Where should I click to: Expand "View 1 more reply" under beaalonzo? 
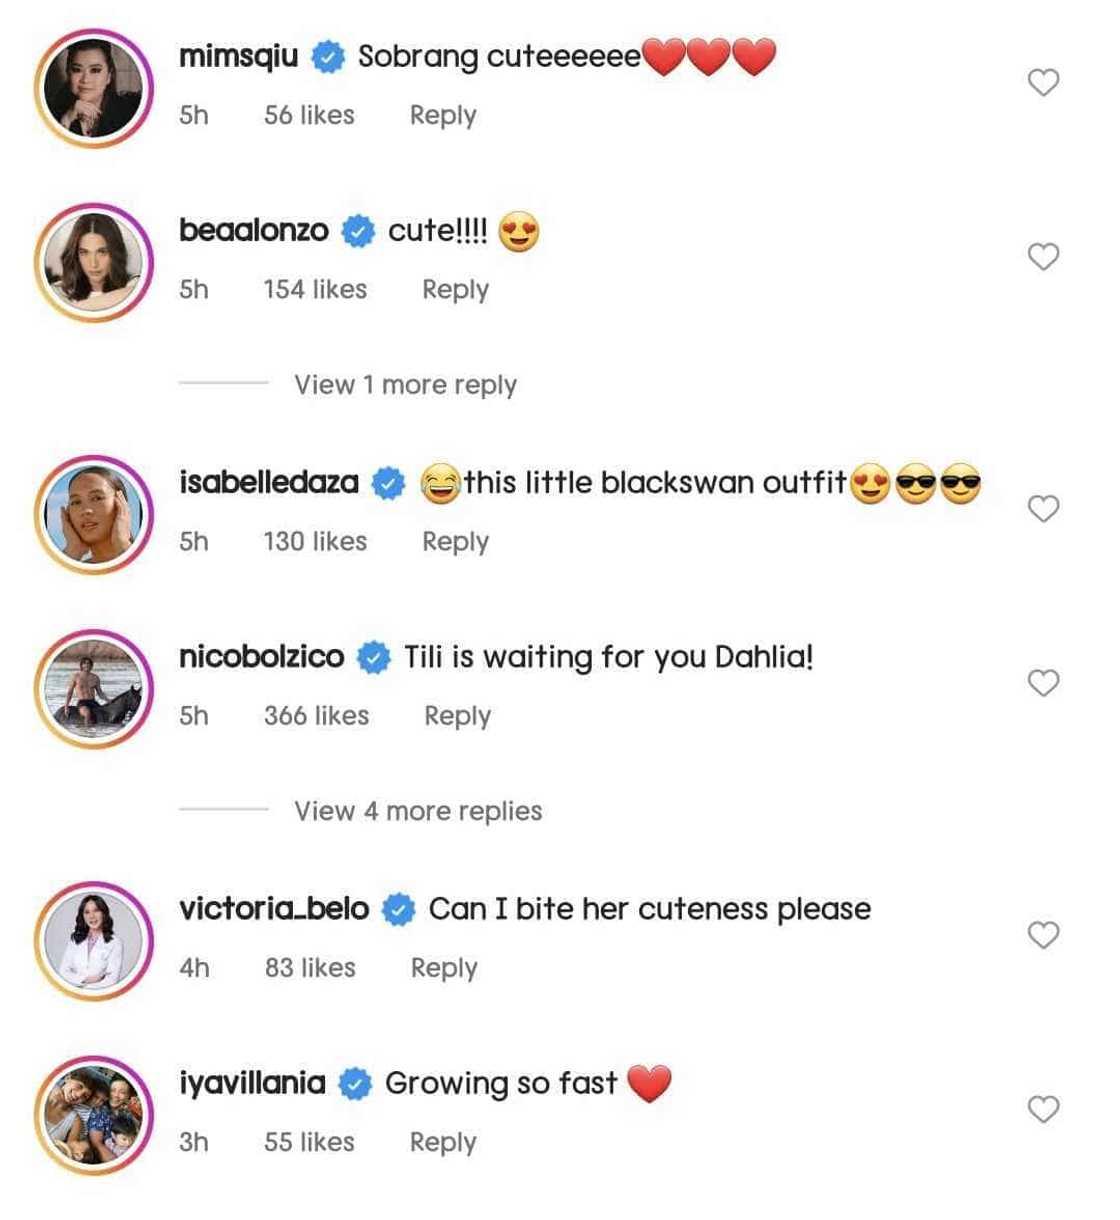pos(405,385)
